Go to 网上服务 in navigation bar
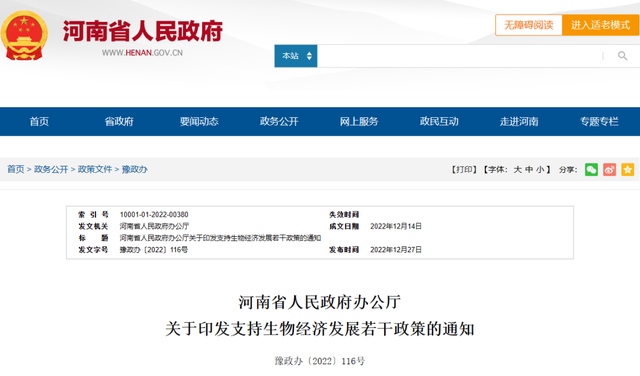Screen dimensions: 640x376 359,121
